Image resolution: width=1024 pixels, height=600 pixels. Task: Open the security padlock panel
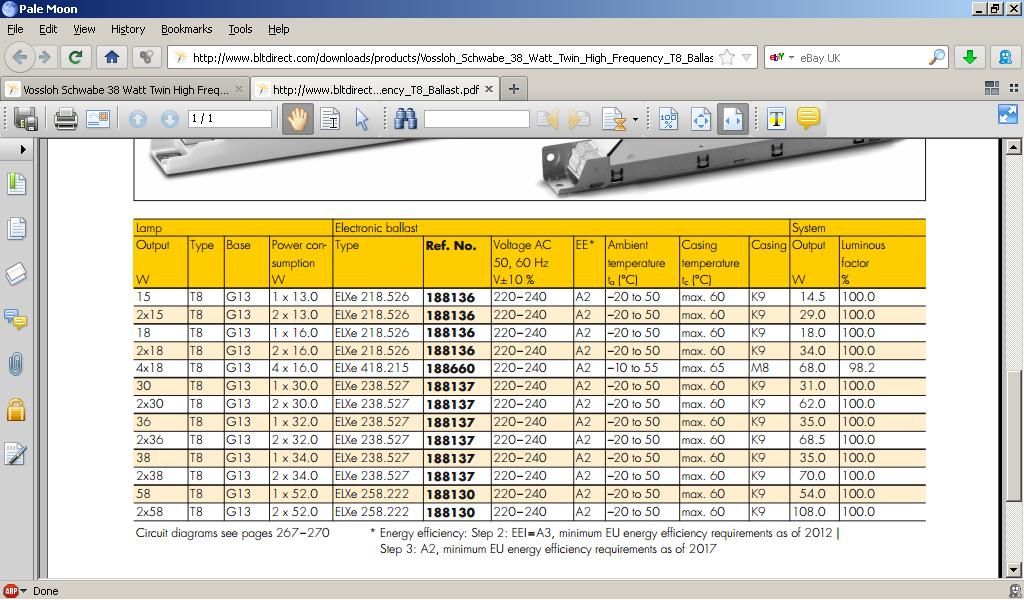tap(16, 409)
